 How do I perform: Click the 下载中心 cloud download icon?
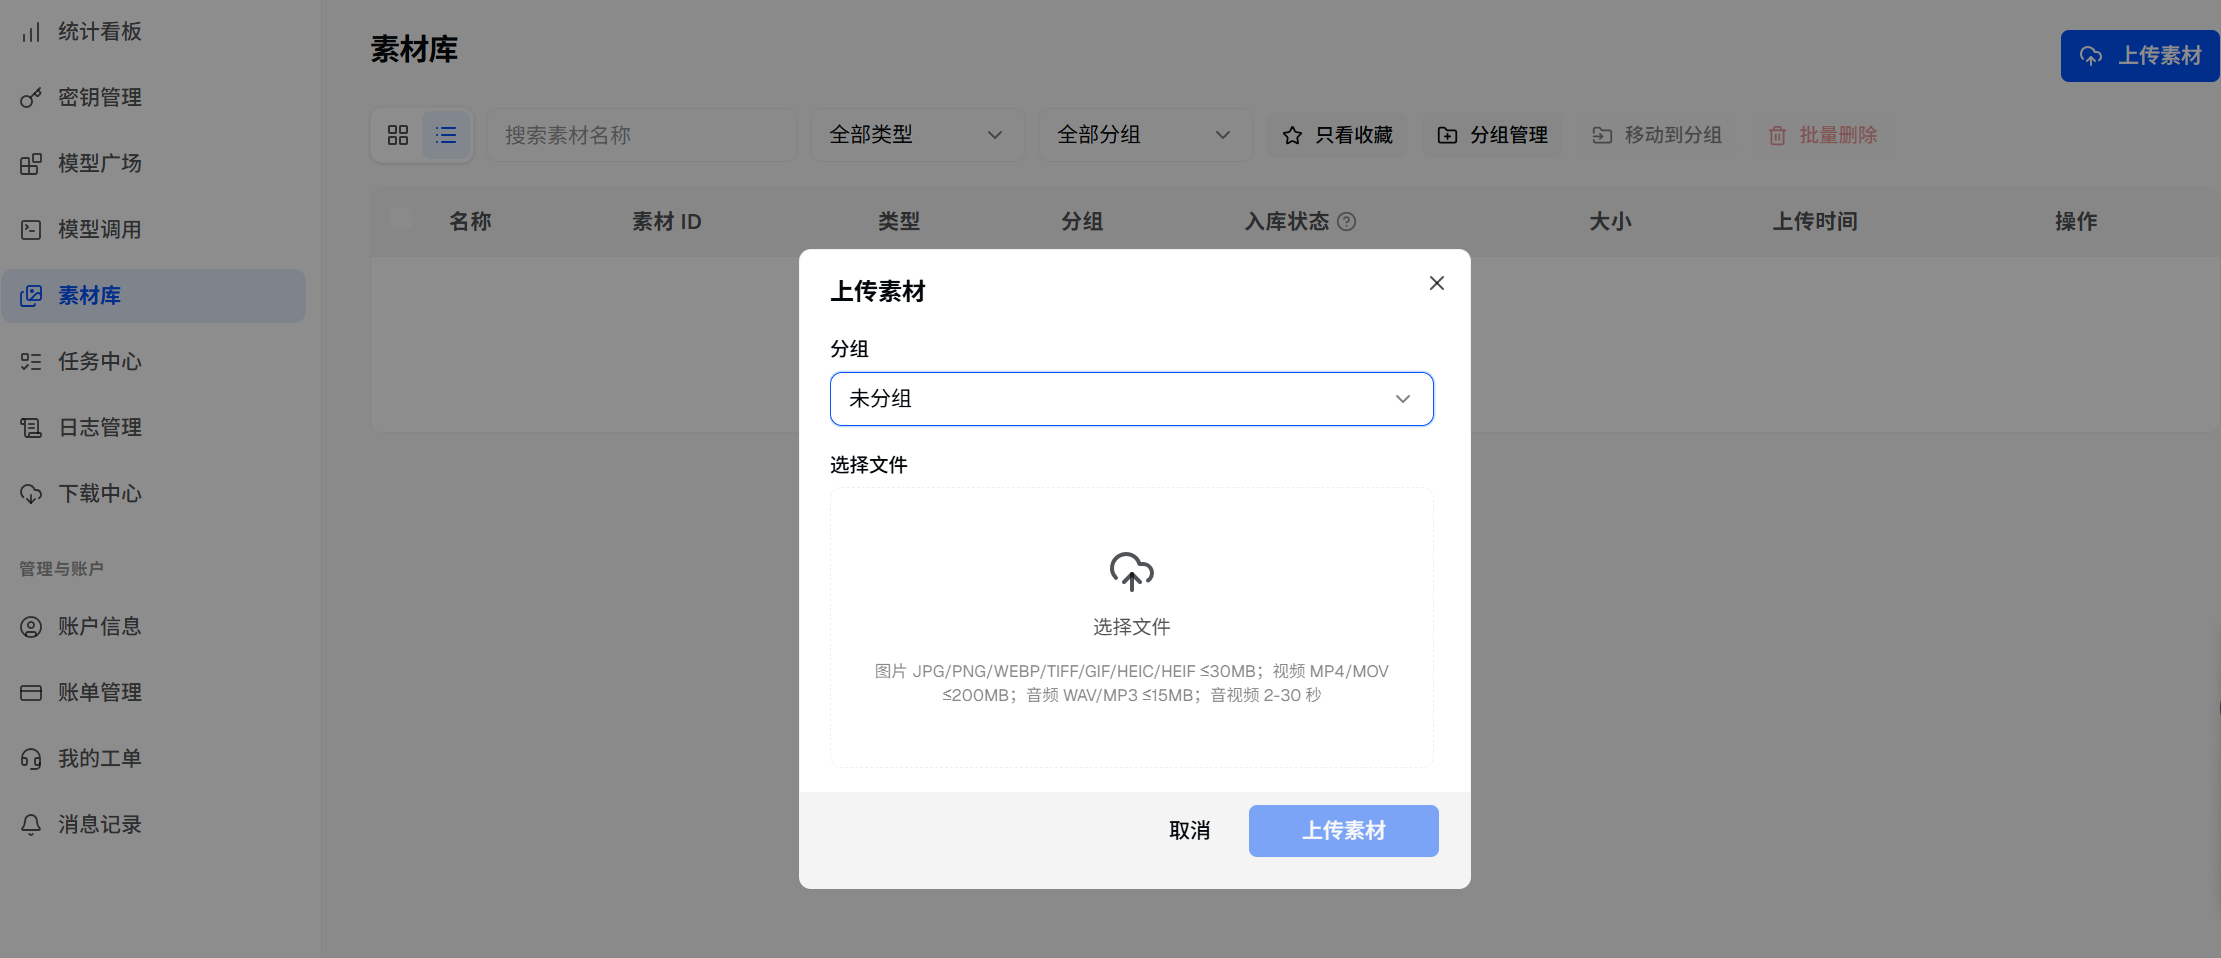pos(31,494)
